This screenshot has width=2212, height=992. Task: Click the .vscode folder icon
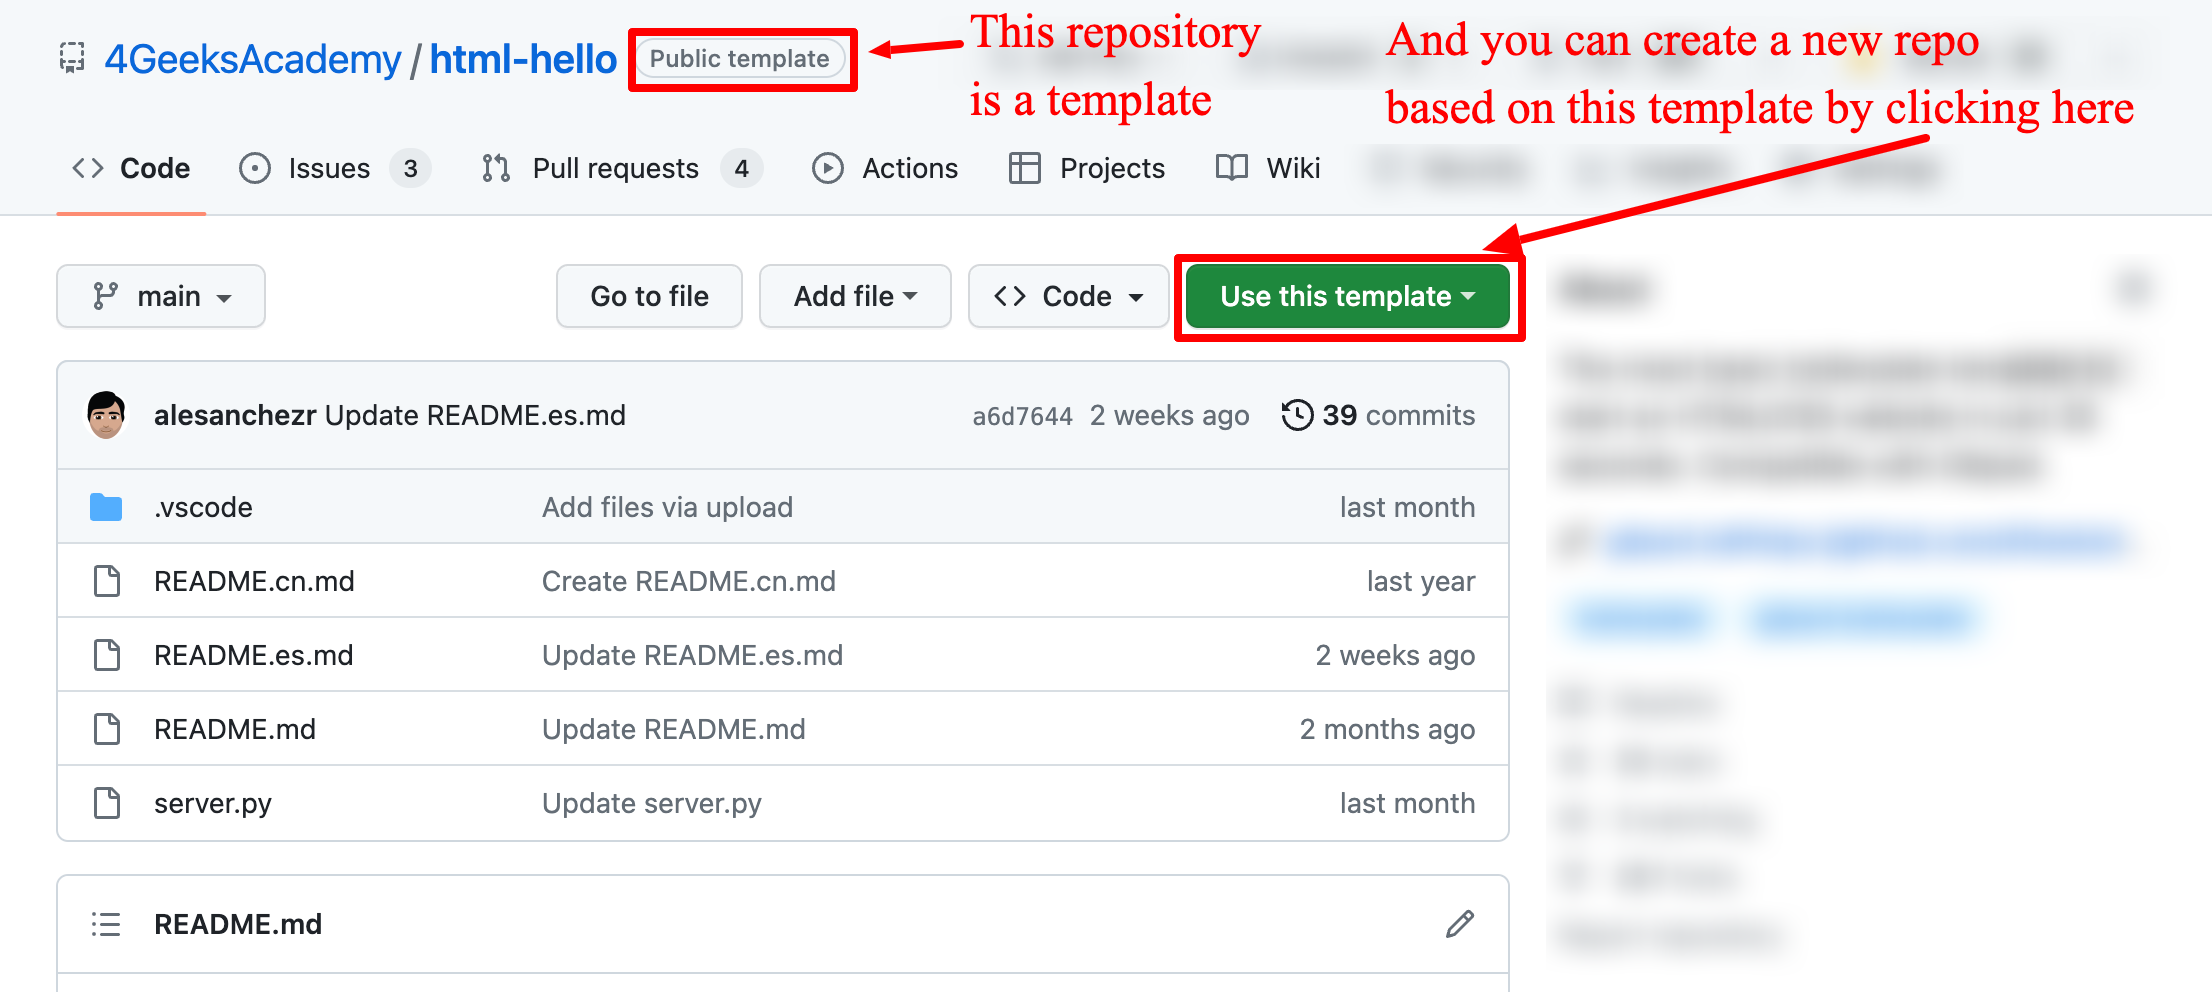pyautogui.click(x=106, y=507)
